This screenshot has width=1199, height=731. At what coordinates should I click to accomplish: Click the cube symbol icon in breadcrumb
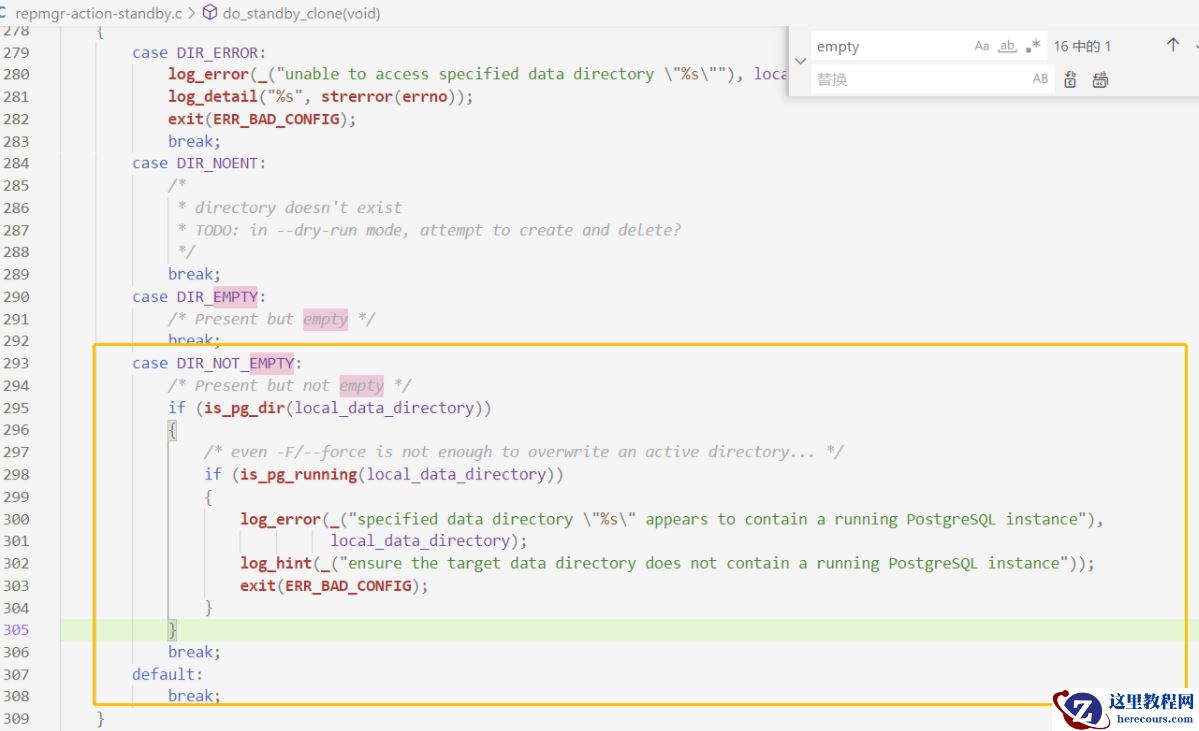click(x=210, y=14)
